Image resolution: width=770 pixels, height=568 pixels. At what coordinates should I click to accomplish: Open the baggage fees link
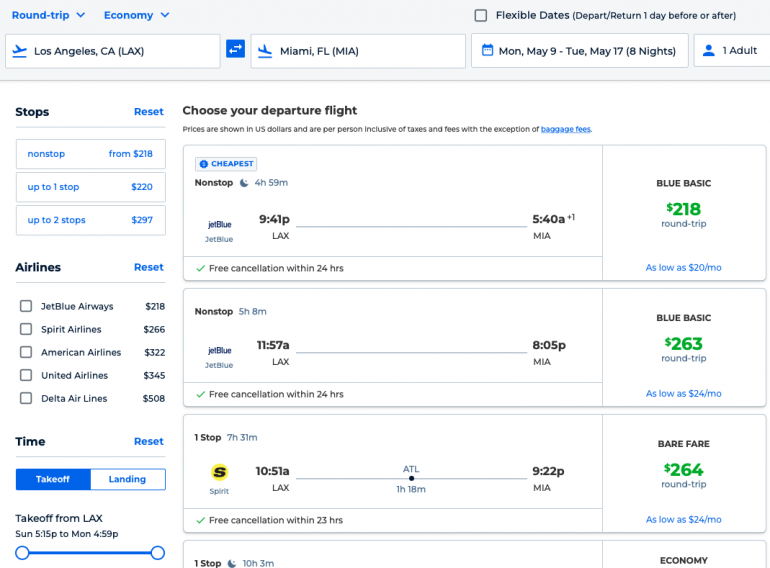[565, 129]
